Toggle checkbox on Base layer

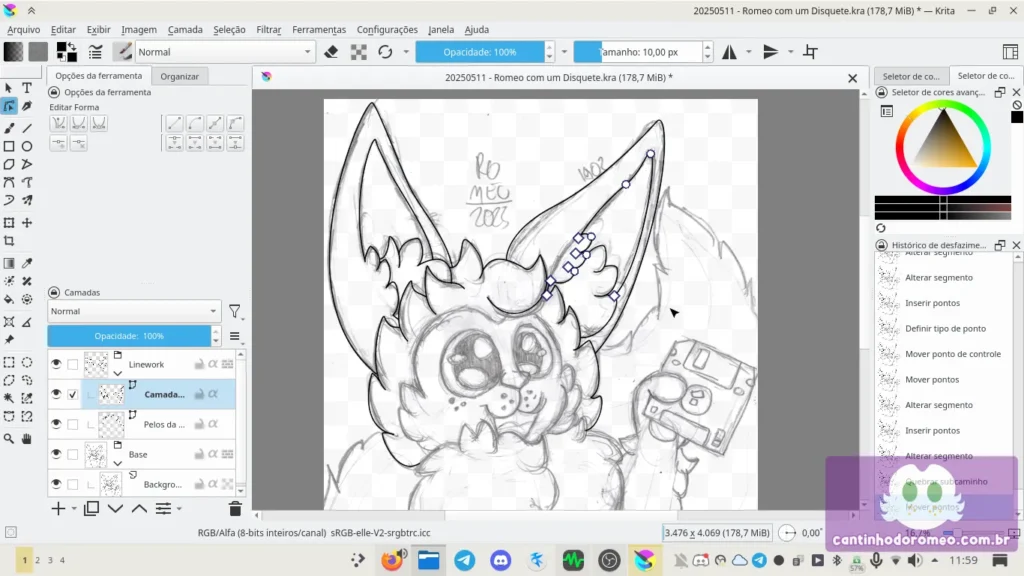72,455
